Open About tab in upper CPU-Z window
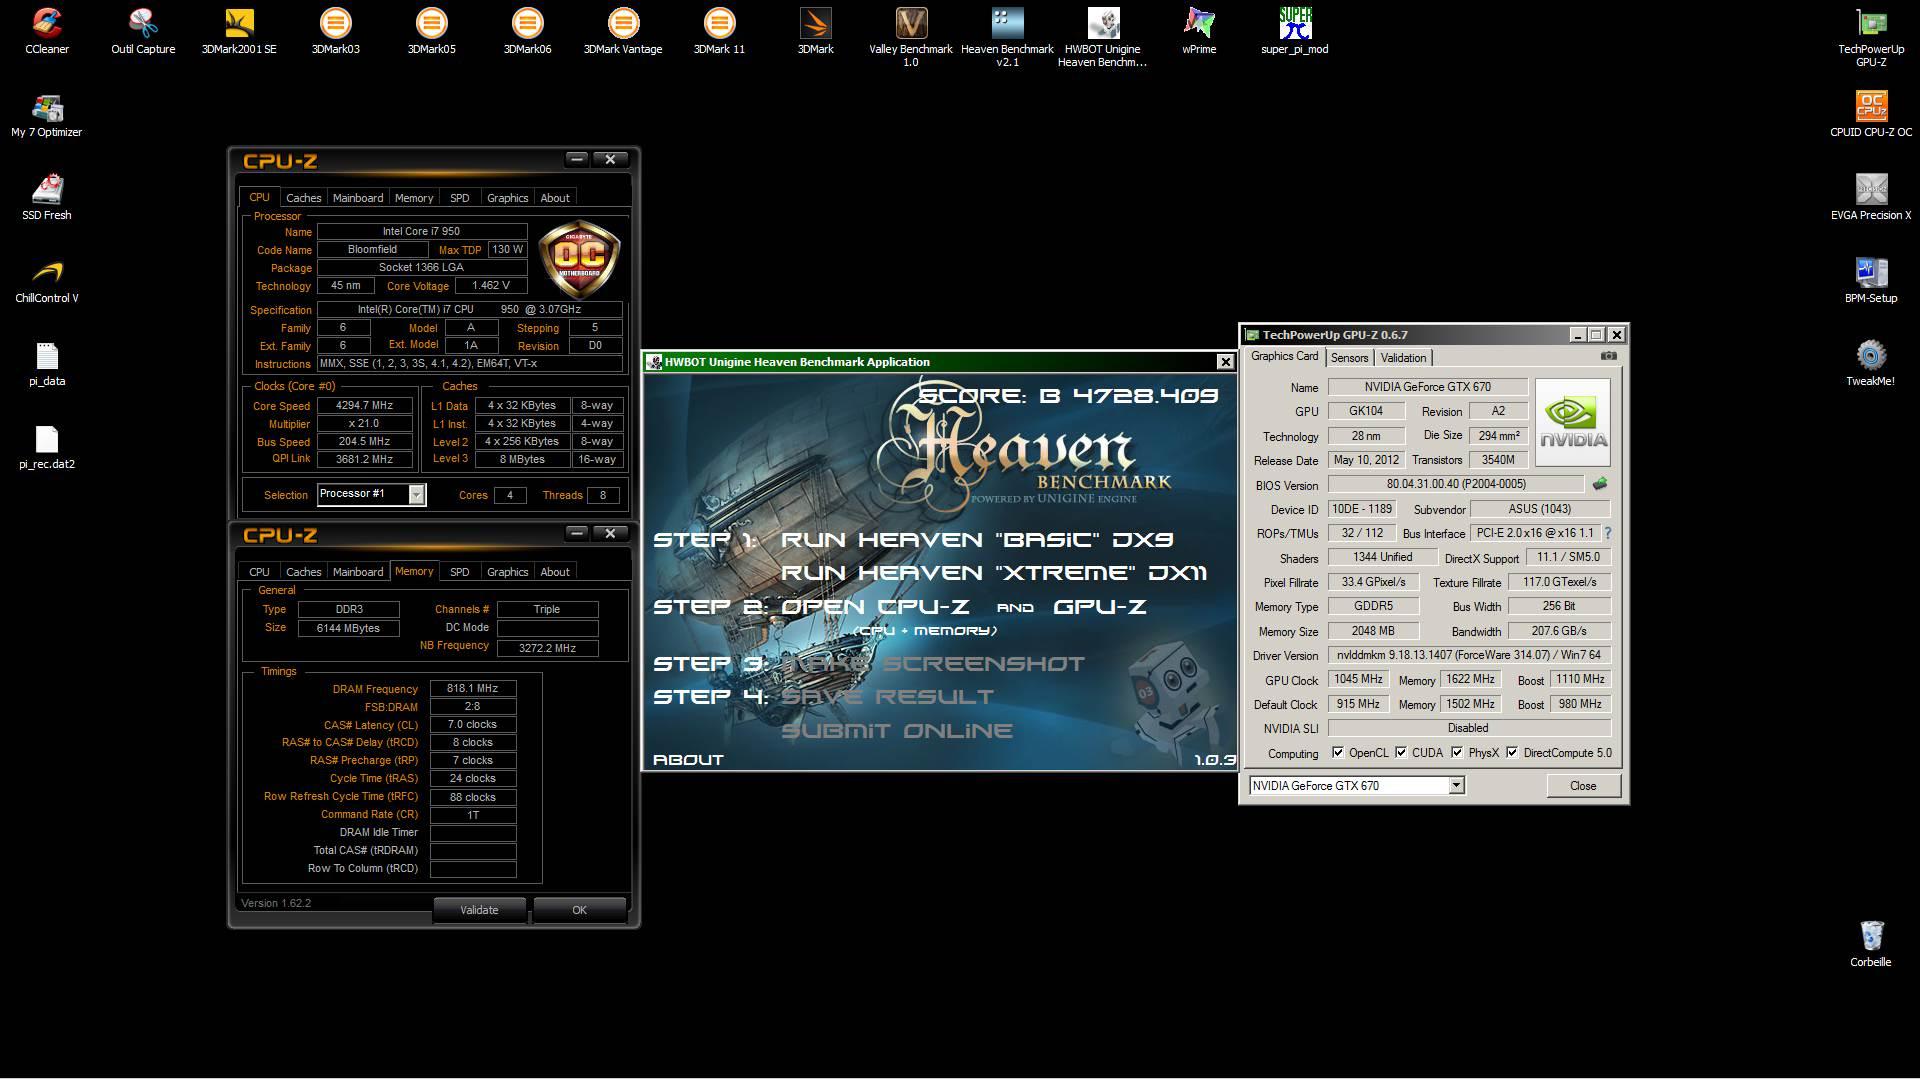Screen dimensions: 1920x1080 (555, 198)
